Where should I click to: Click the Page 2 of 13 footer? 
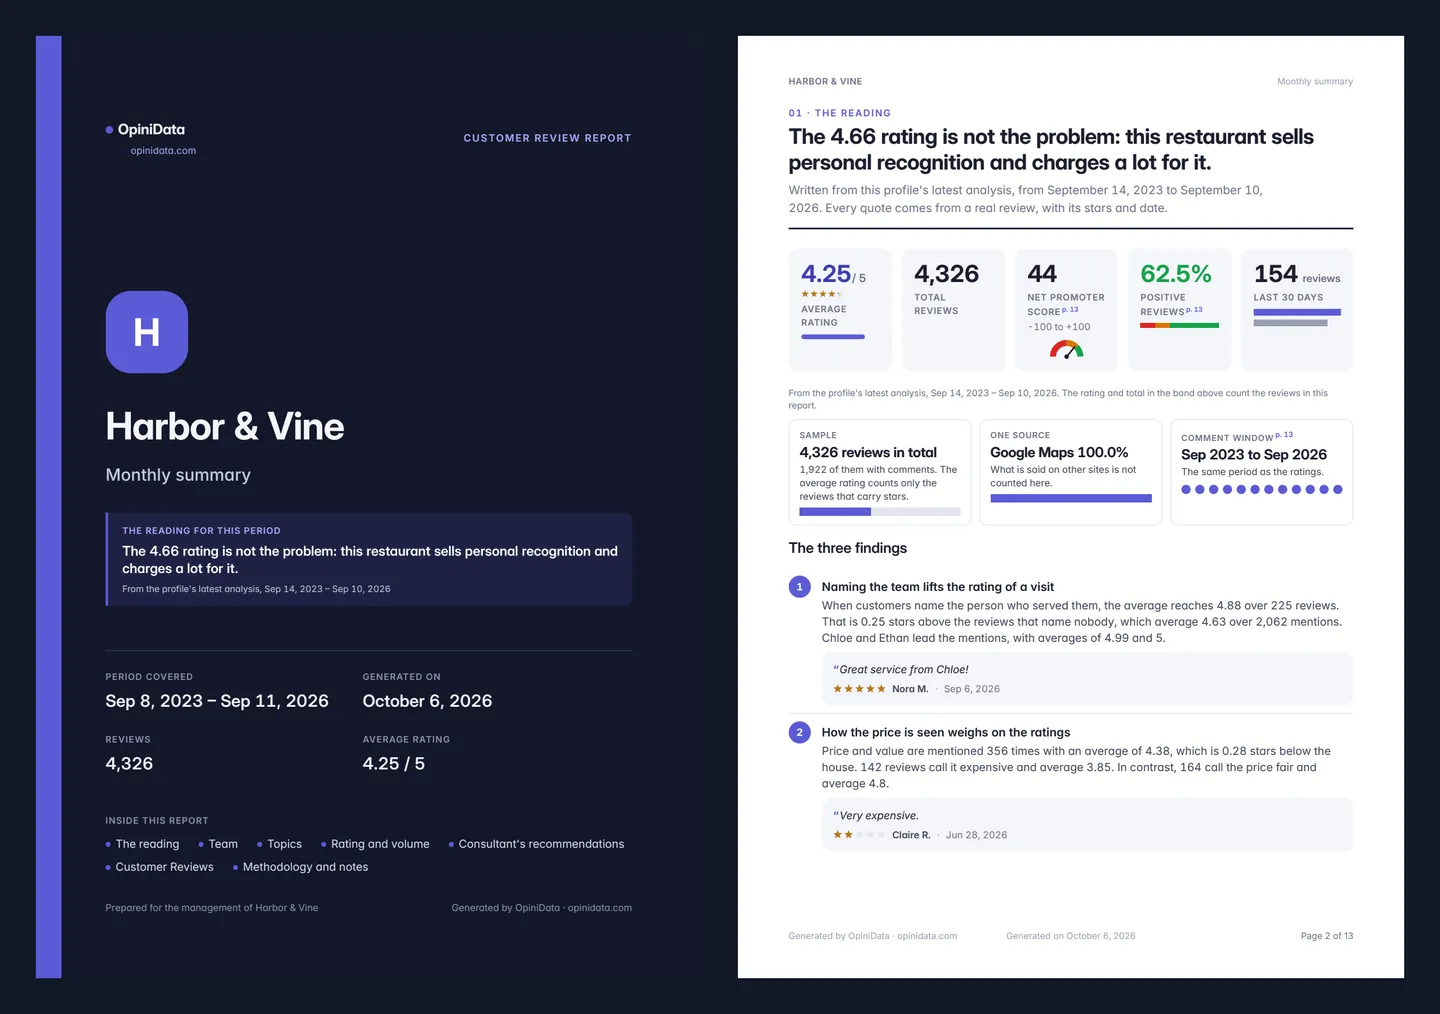[x=1327, y=936]
